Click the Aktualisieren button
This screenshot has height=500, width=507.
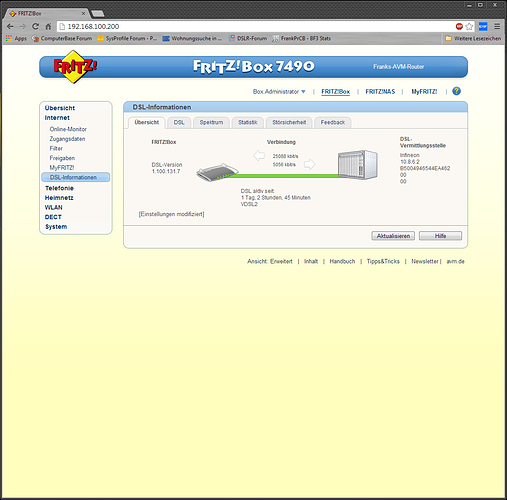(x=393, y=236)
